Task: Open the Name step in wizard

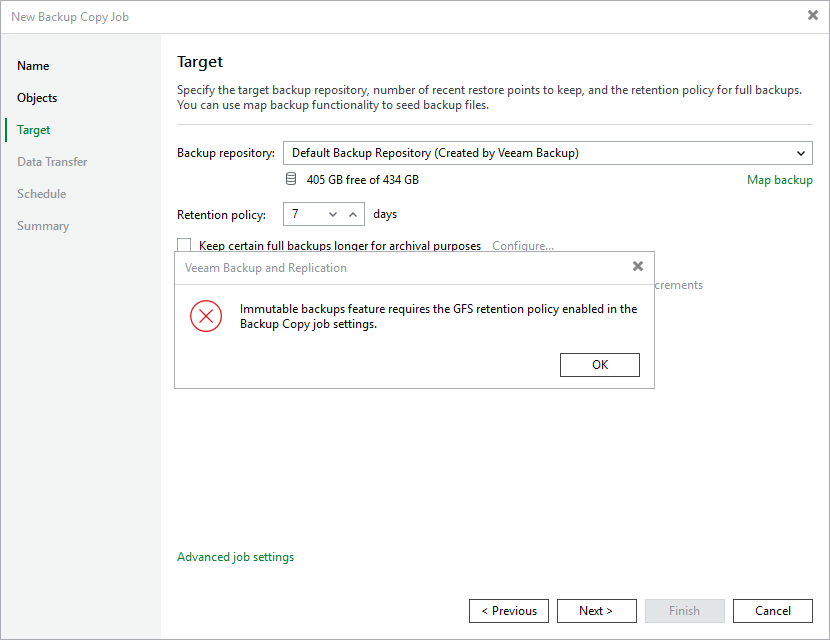Action: pyautogui.click(x=33, y=66)
